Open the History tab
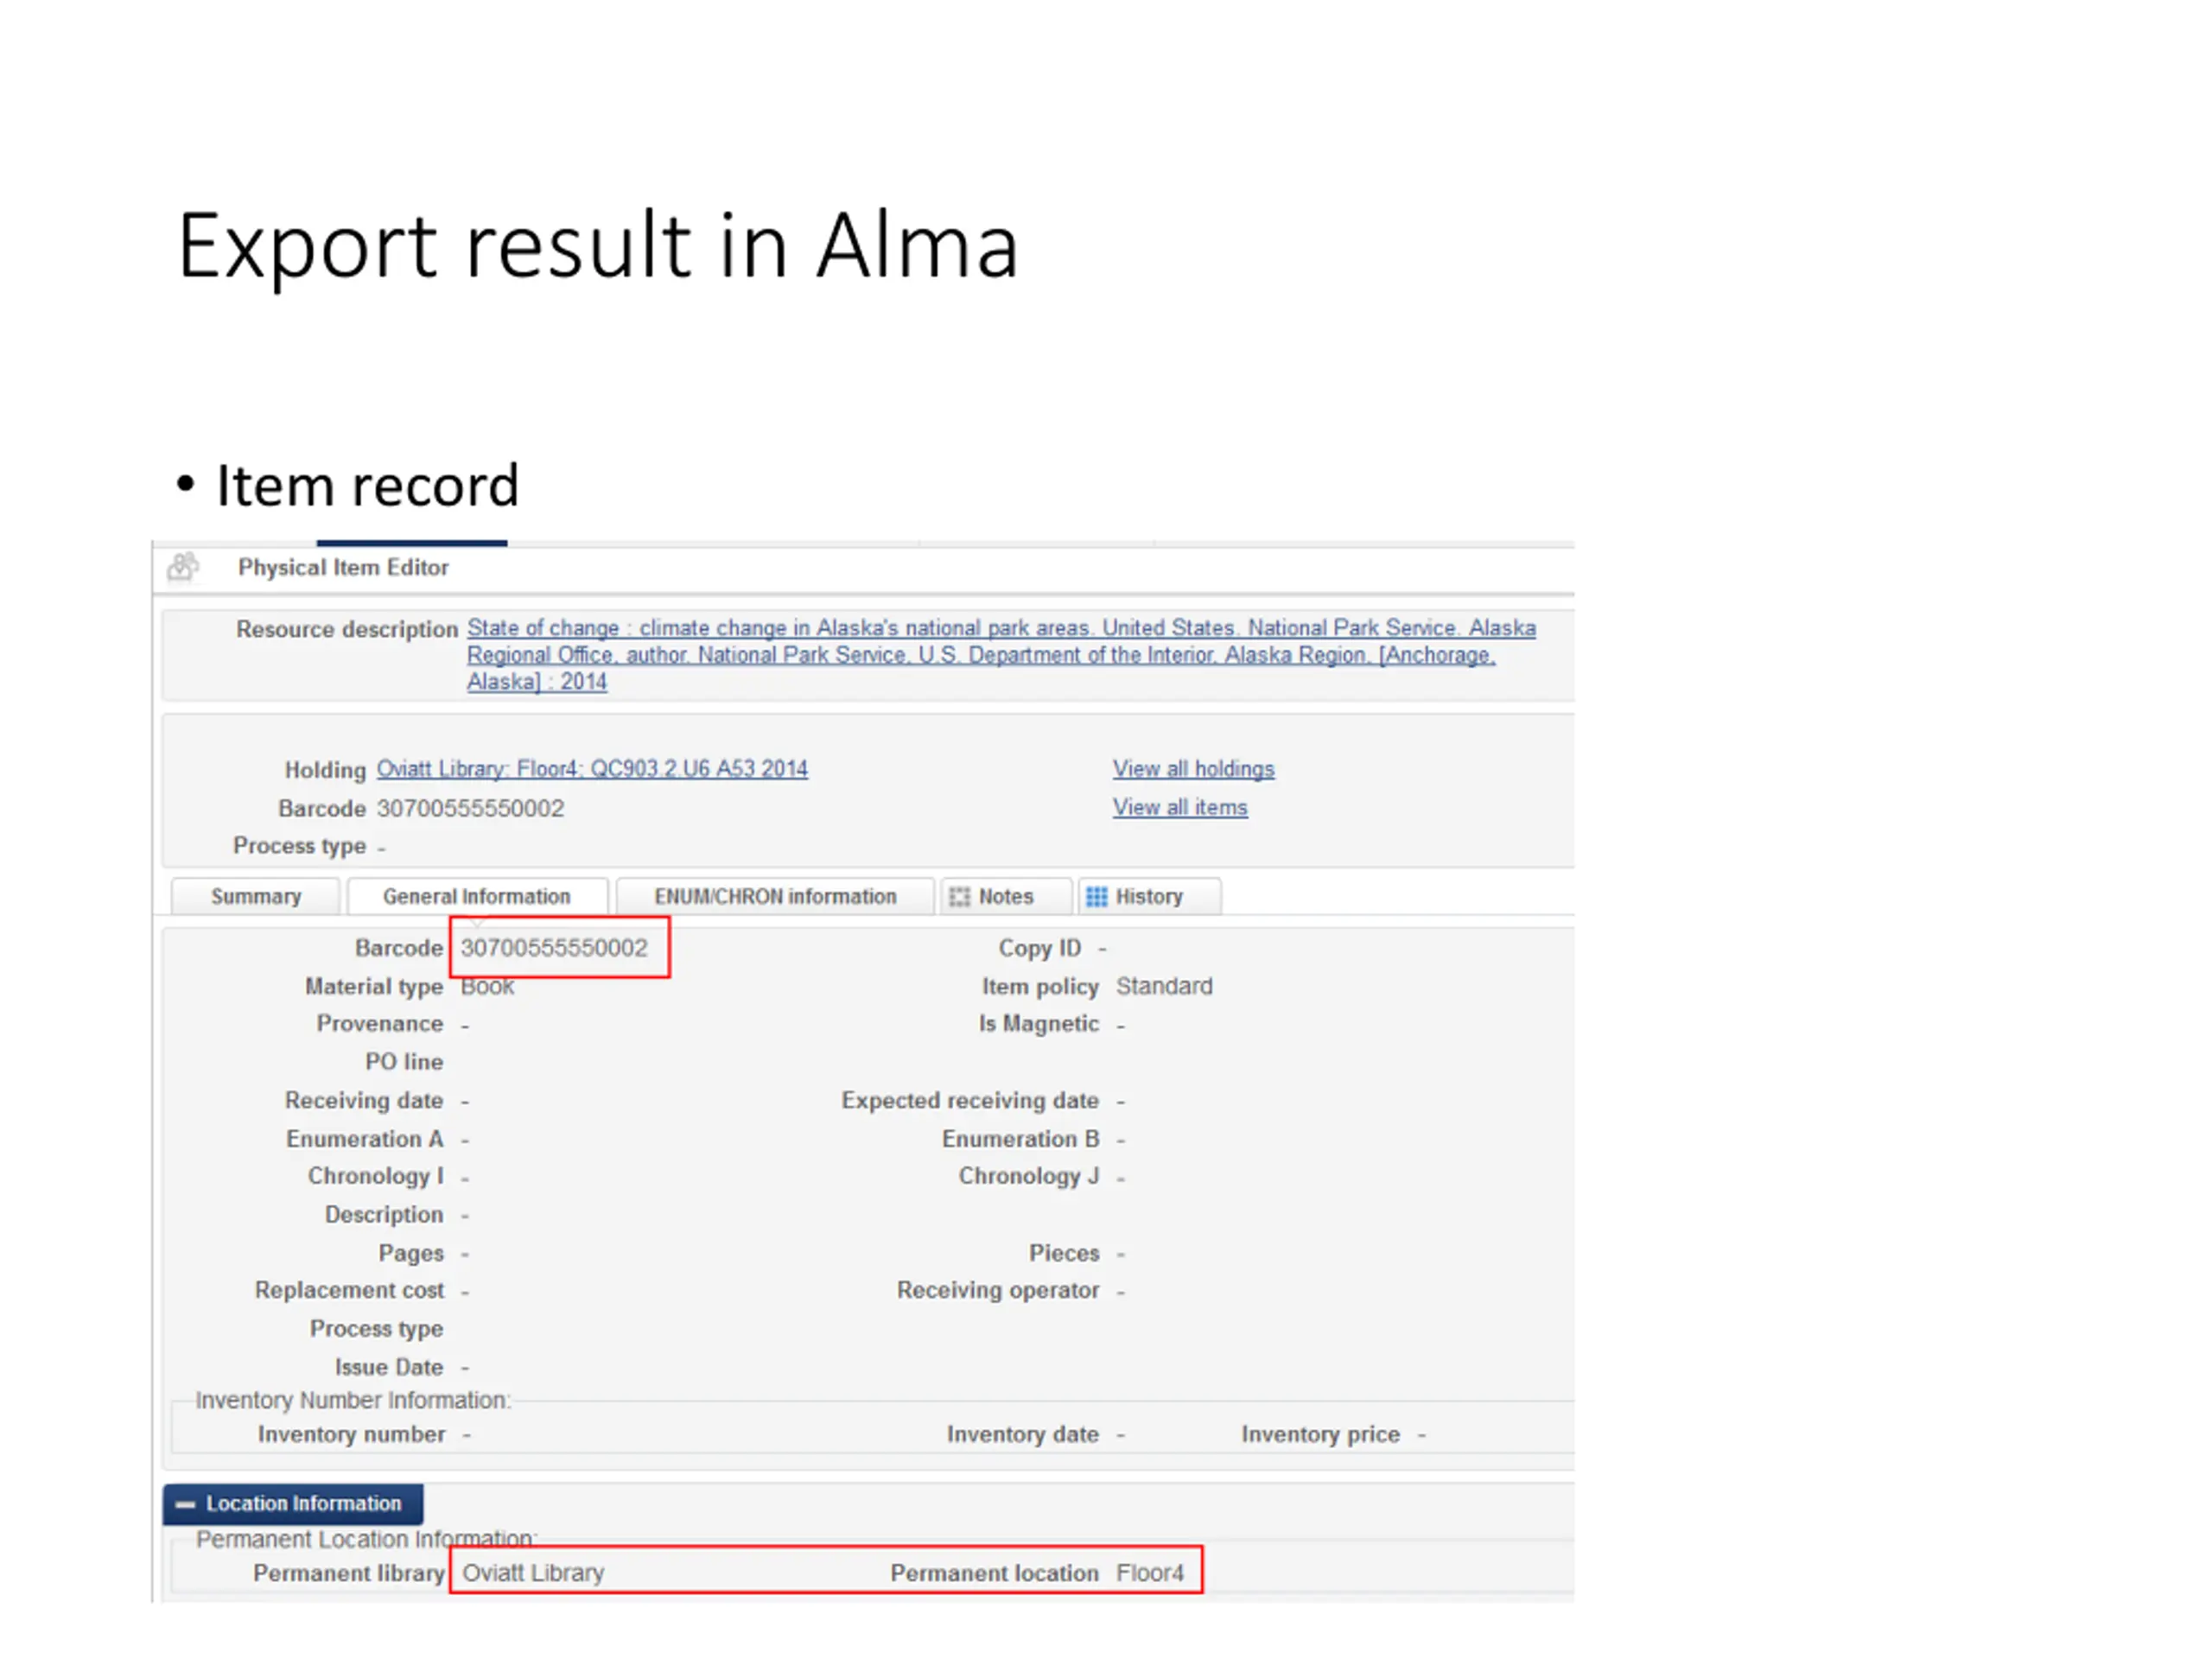2212x1659 pixels. (1149, 896)
